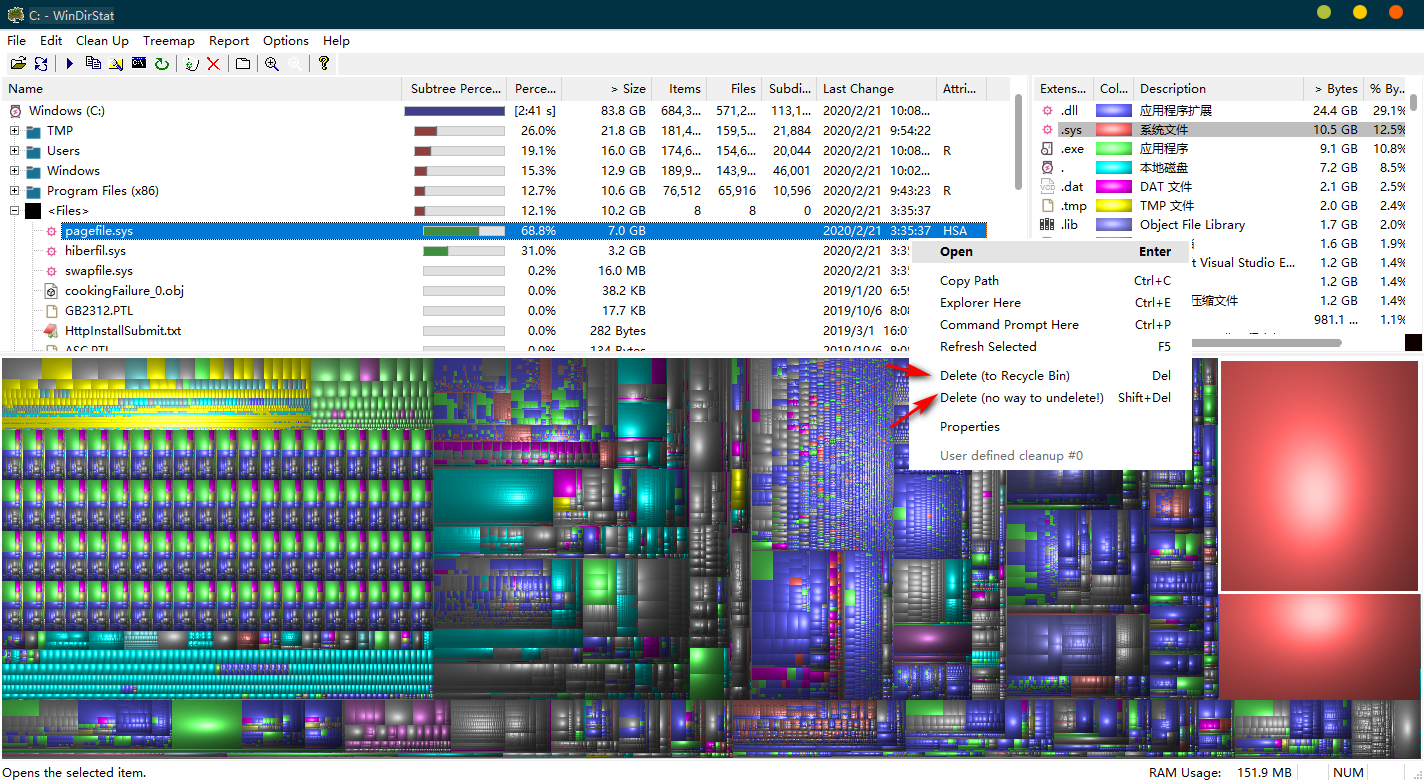Click the Windows (C:) drive icon

point(15,111)
